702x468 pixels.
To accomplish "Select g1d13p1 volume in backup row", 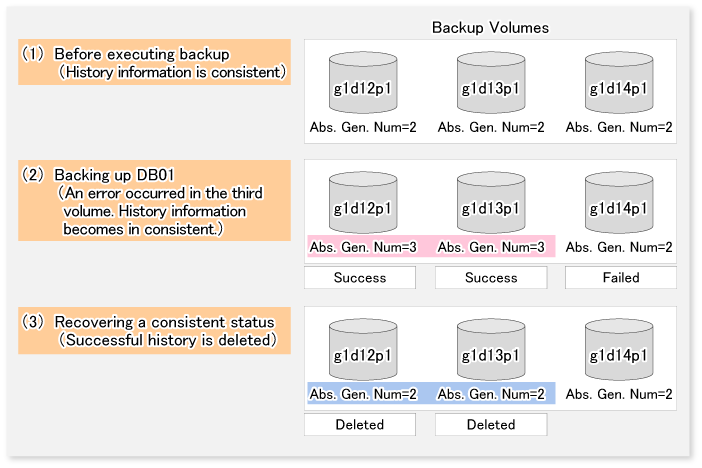I will tap(491, 205).
